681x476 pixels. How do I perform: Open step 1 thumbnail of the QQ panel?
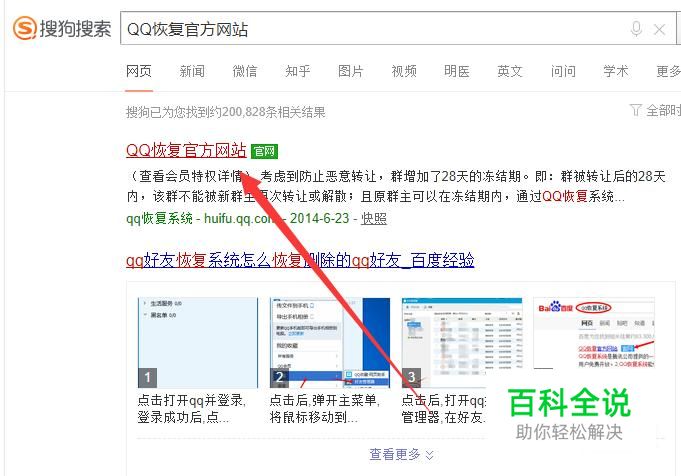pyautogui.click(x=198, y=342)
